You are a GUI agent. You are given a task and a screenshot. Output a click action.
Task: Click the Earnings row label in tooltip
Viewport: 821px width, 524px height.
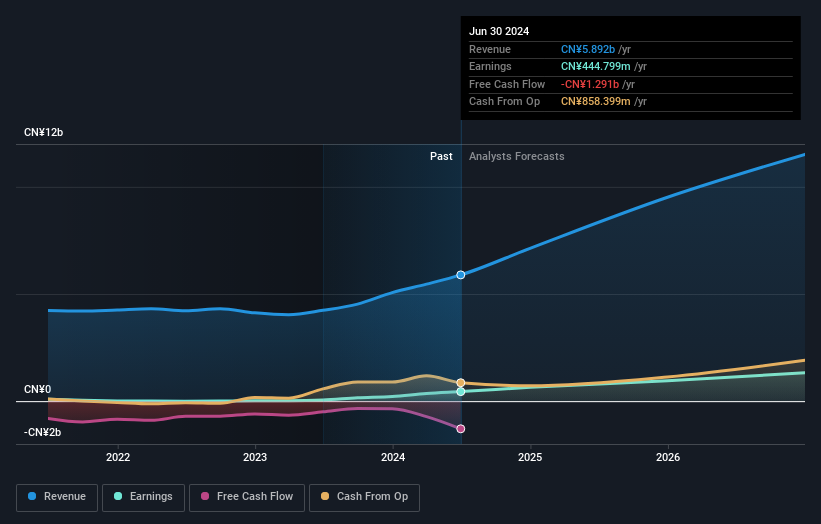[490, 66]
